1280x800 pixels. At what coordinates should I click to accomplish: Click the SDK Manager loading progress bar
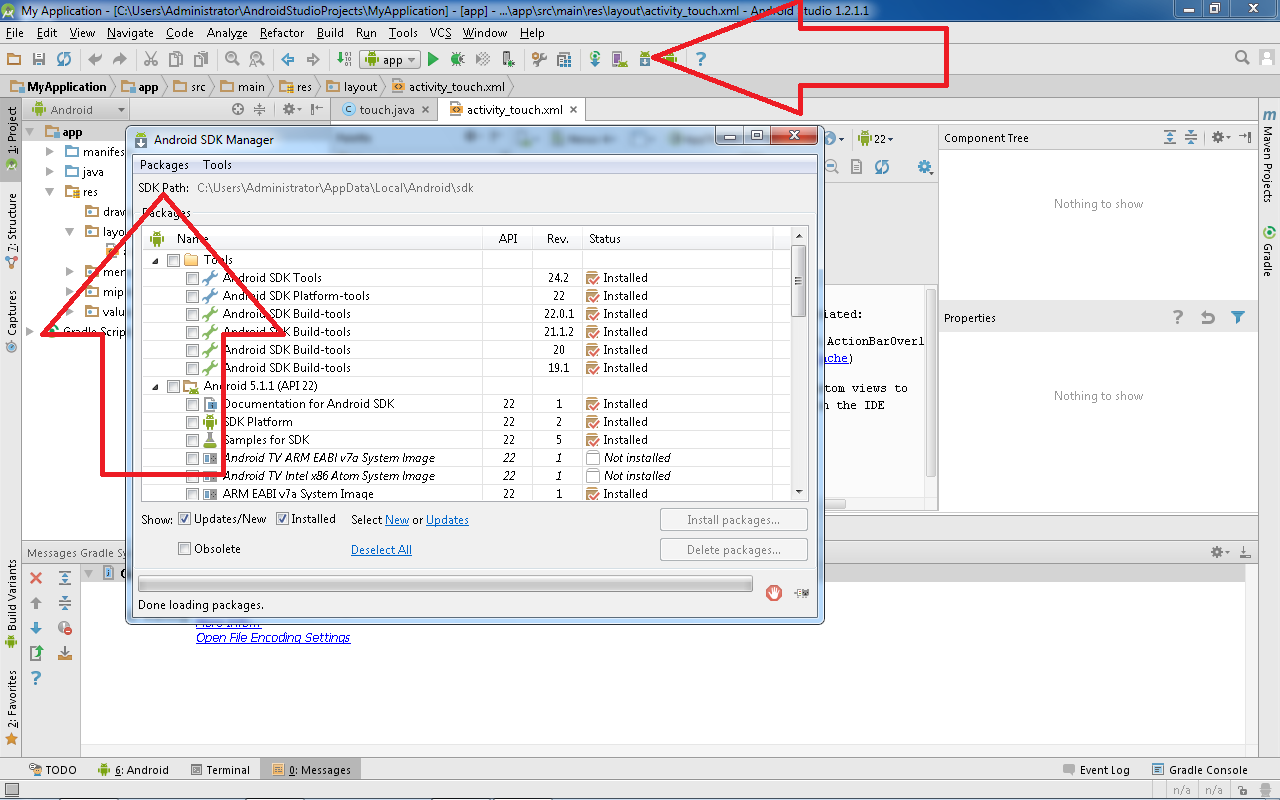[x=445, y=584]
